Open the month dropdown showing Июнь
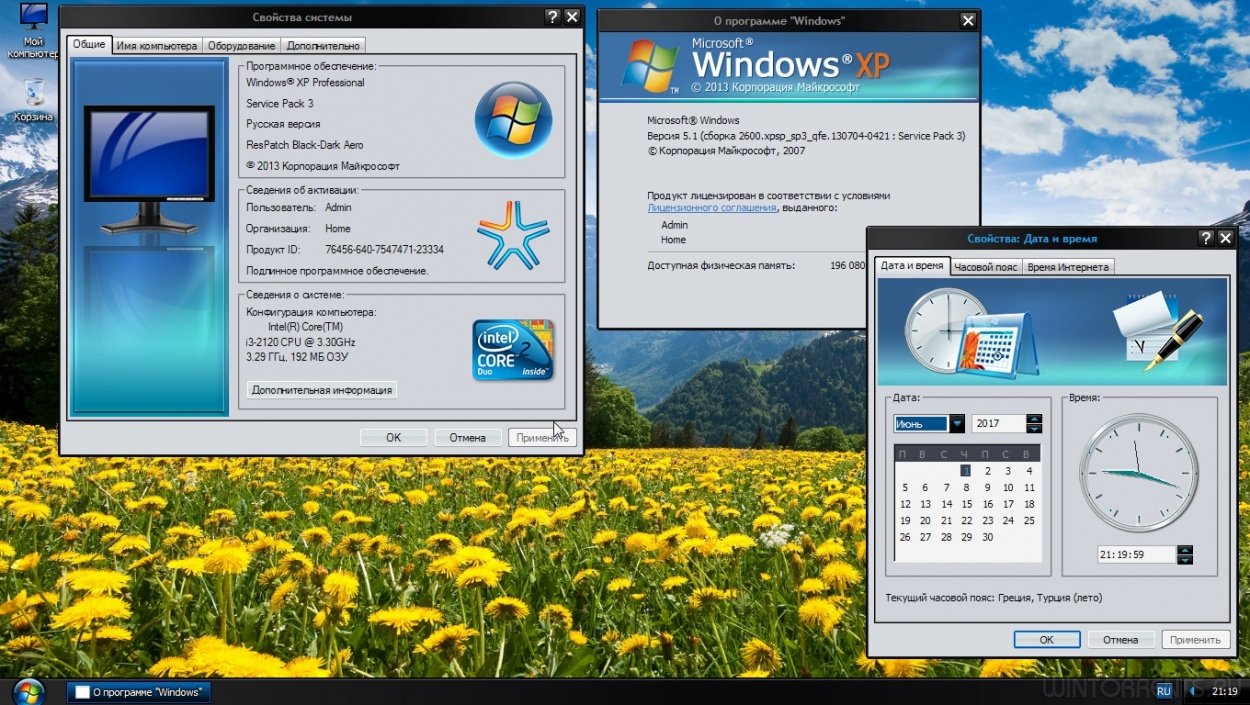Screen dimensions: 1250x705 tap(957, 424)
